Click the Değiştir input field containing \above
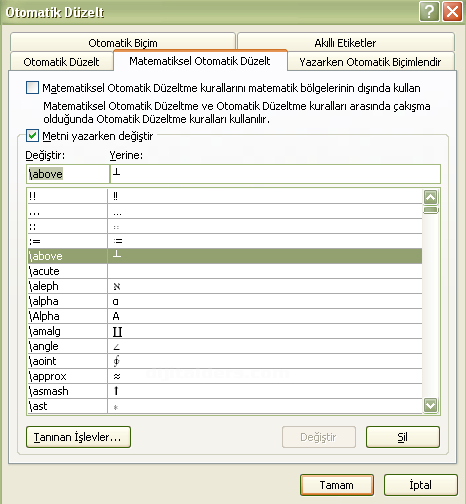This screenshot has height=504, width=466. 68,174
